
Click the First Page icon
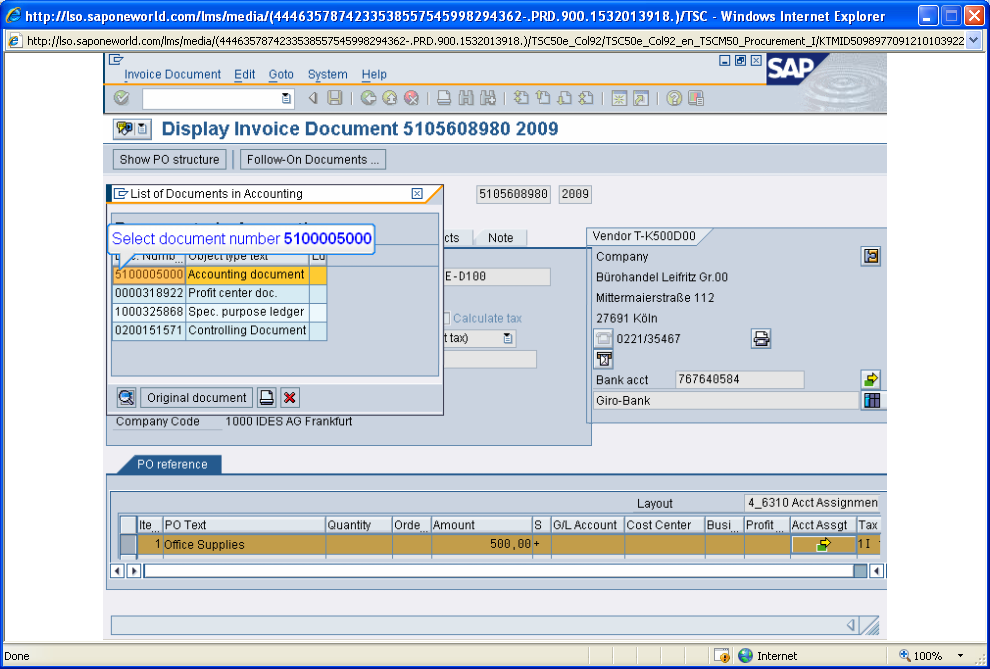(522, 98)
